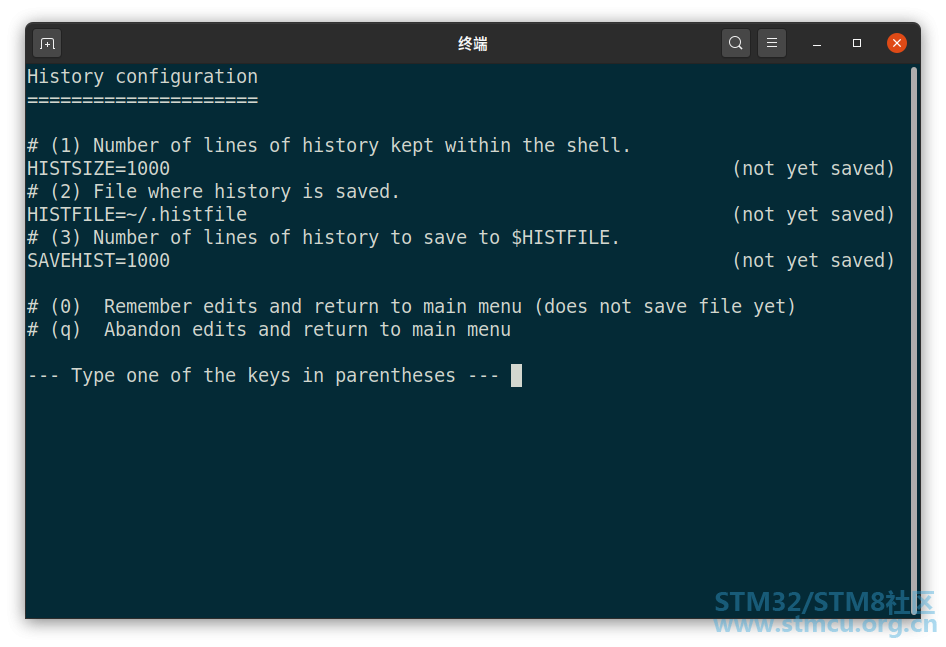Image resolution: width=946 pixels, height=647 pixels.
Task: Click the 终端 window title
Action: pyautogui.click(x=472, y=43)
